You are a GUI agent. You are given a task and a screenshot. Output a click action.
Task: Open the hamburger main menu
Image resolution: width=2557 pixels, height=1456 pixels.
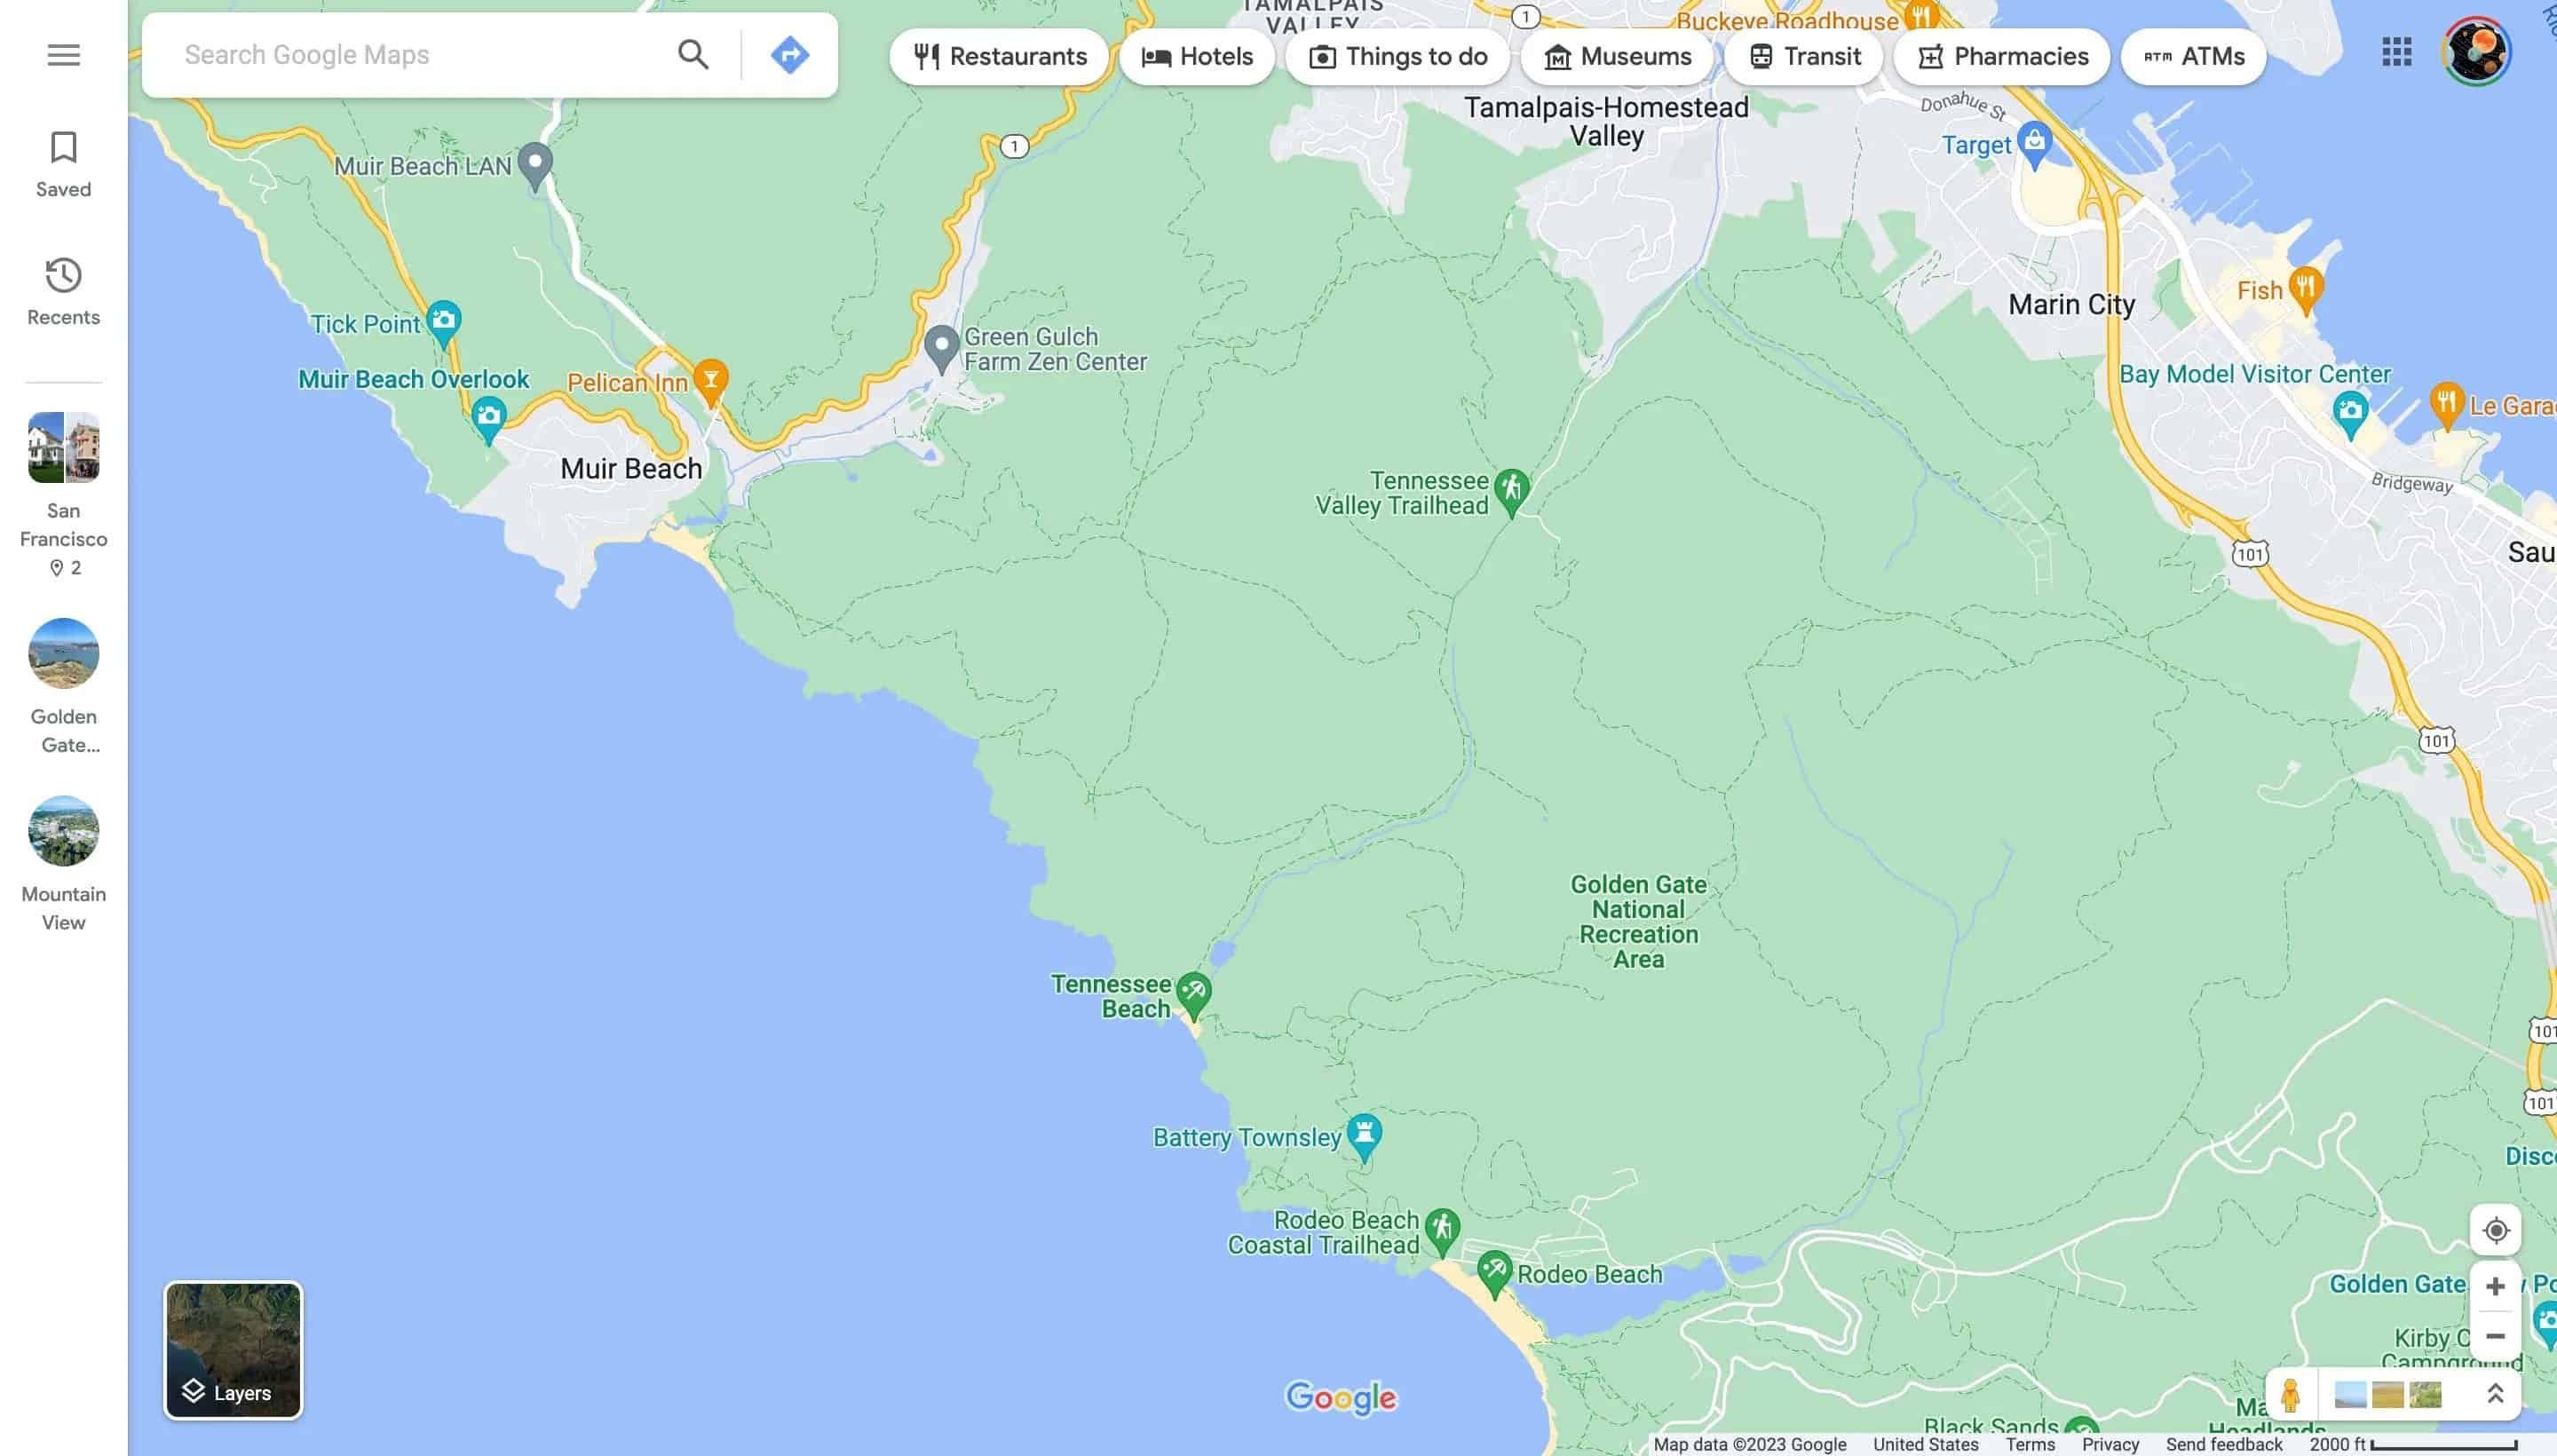pyautogui.click(x=63, y=55)
